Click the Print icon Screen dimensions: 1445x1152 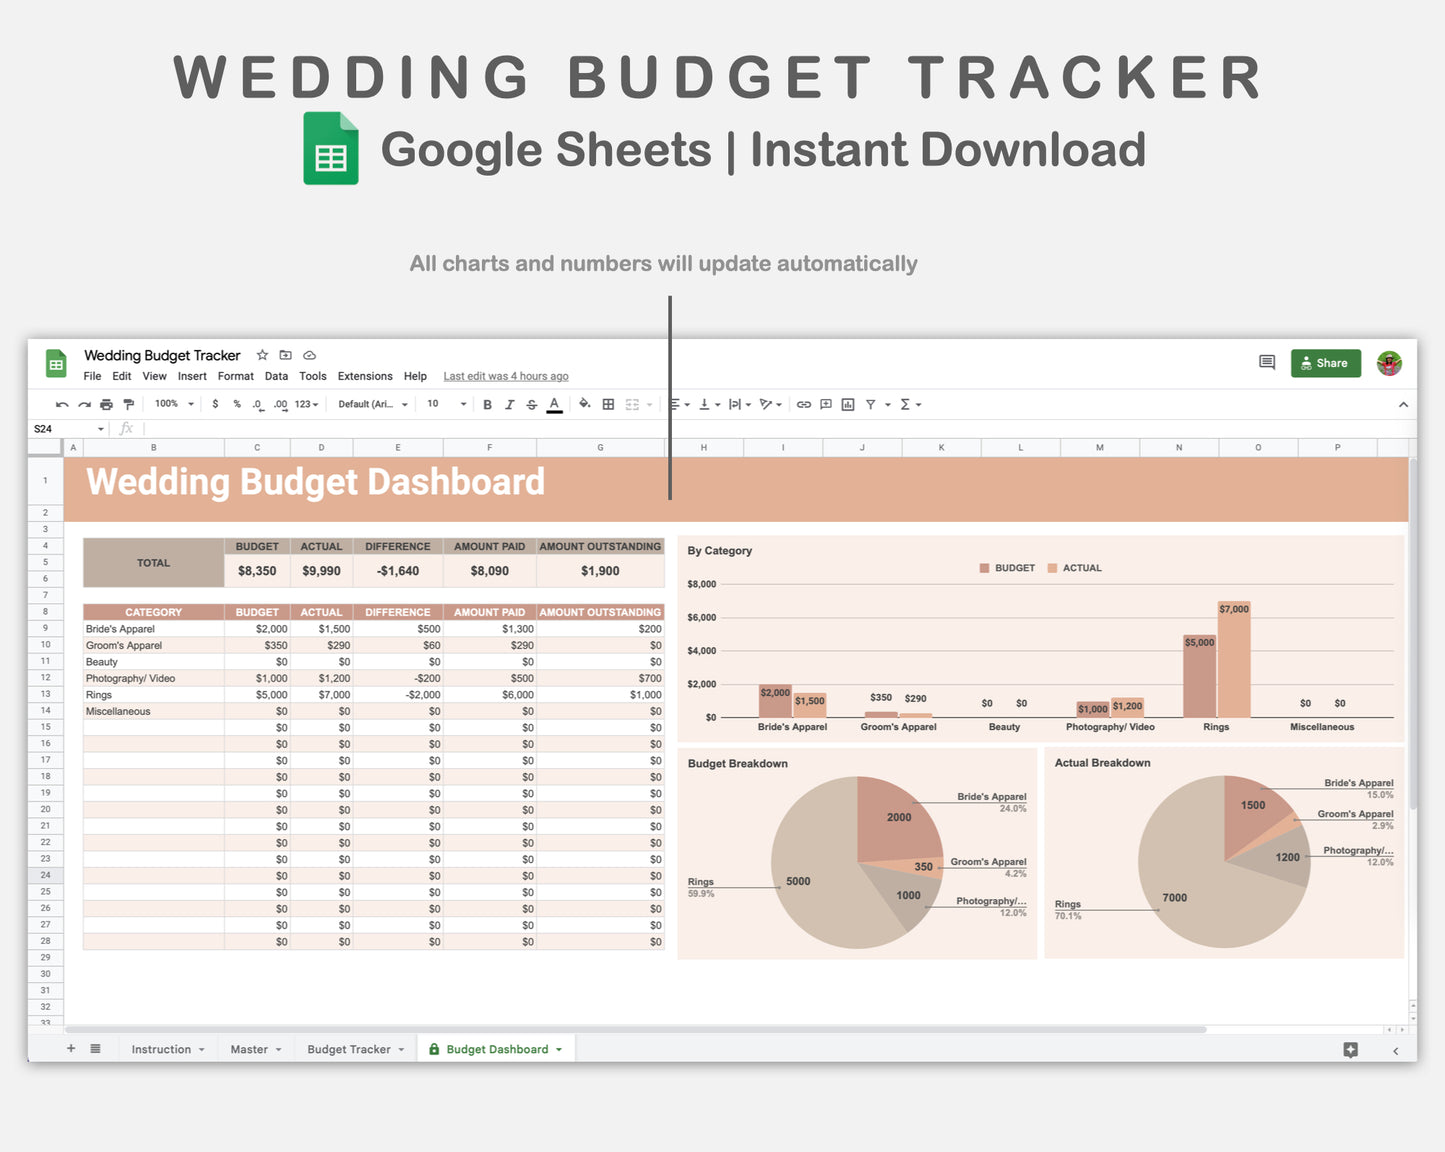tap(106, 404)
